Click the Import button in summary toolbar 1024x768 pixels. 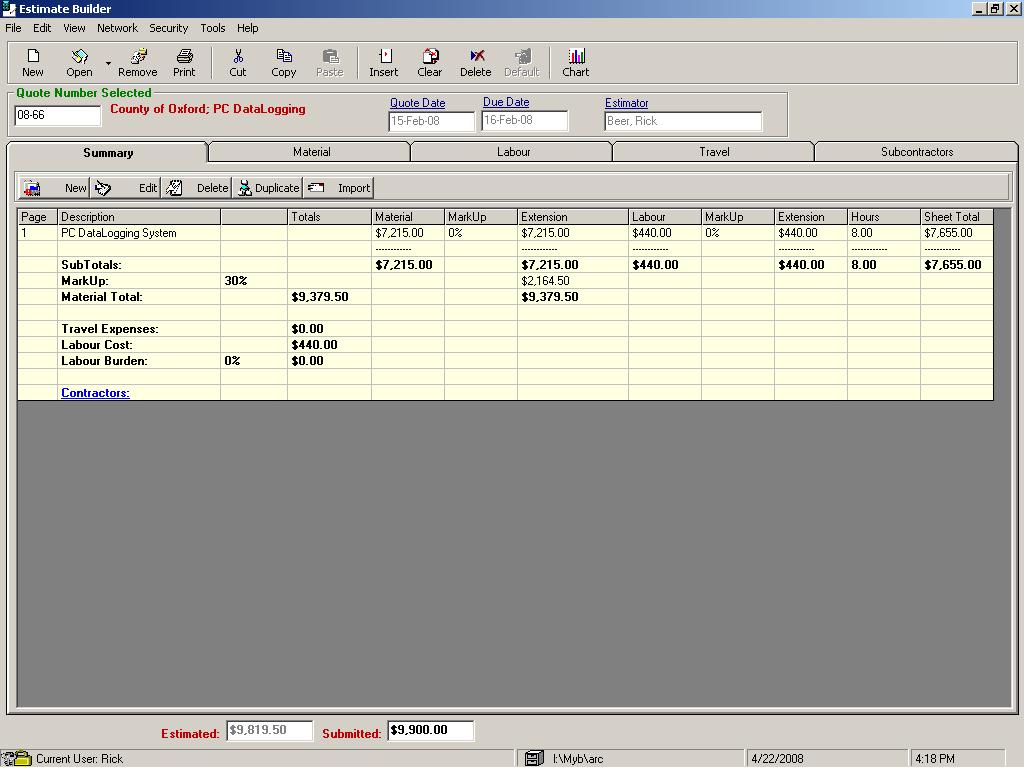pos(339,188)
